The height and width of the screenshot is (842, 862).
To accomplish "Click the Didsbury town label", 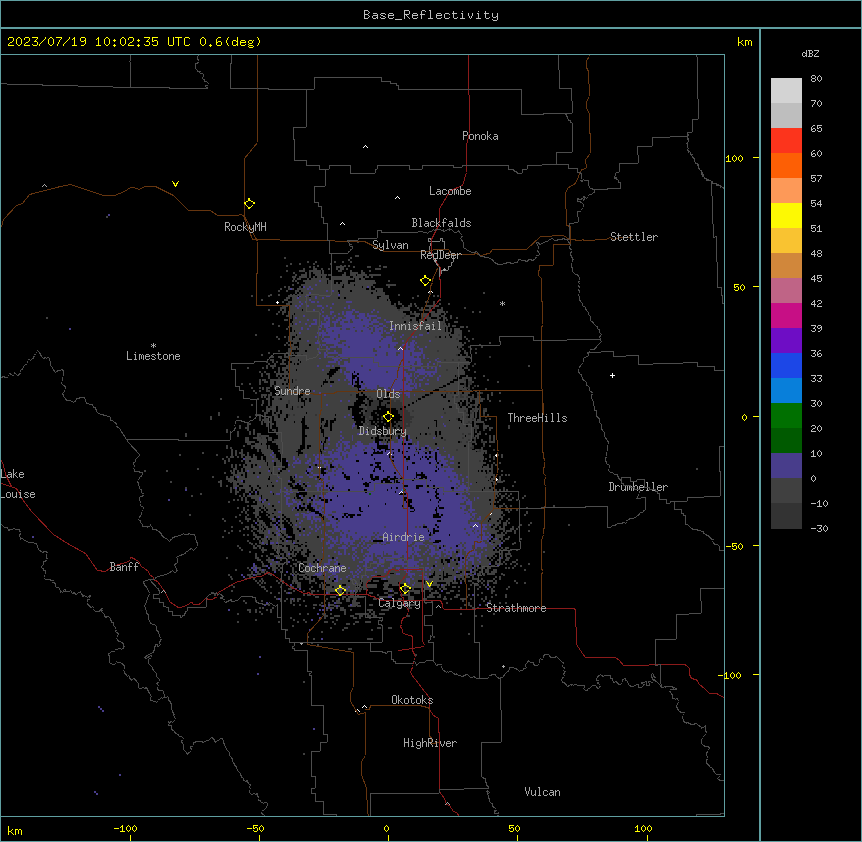I will 383,431.
